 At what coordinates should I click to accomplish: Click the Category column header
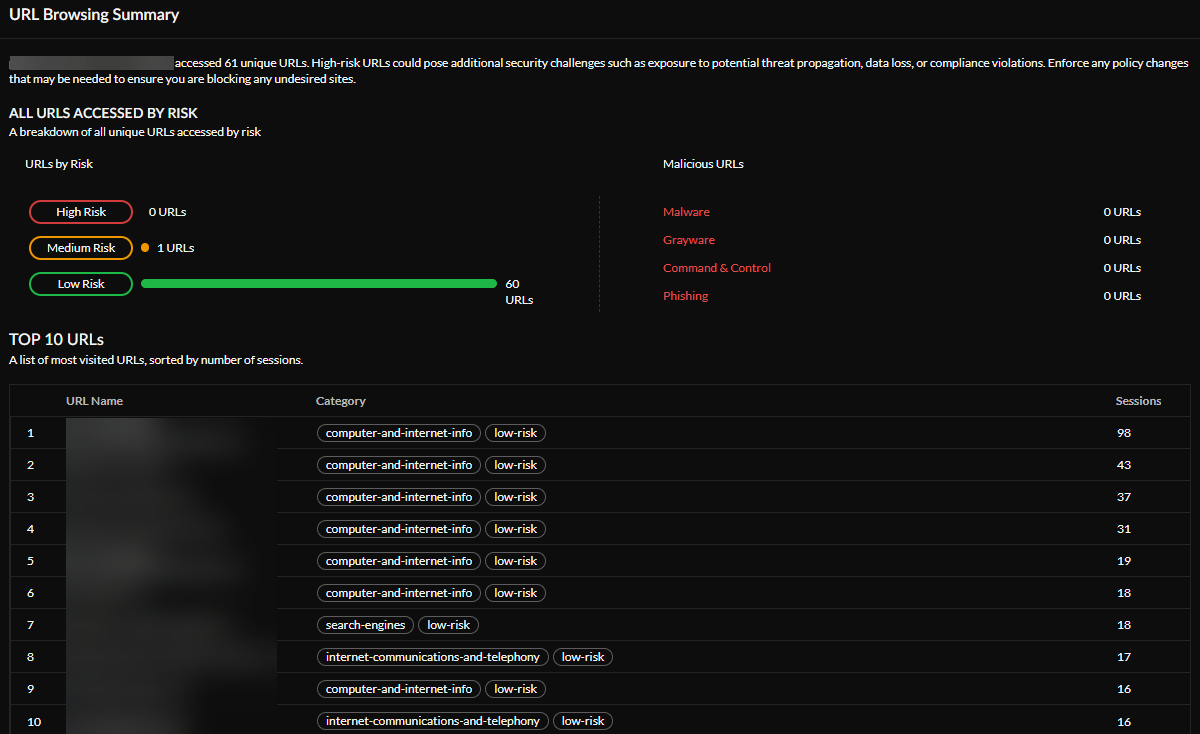pos(341,401)
